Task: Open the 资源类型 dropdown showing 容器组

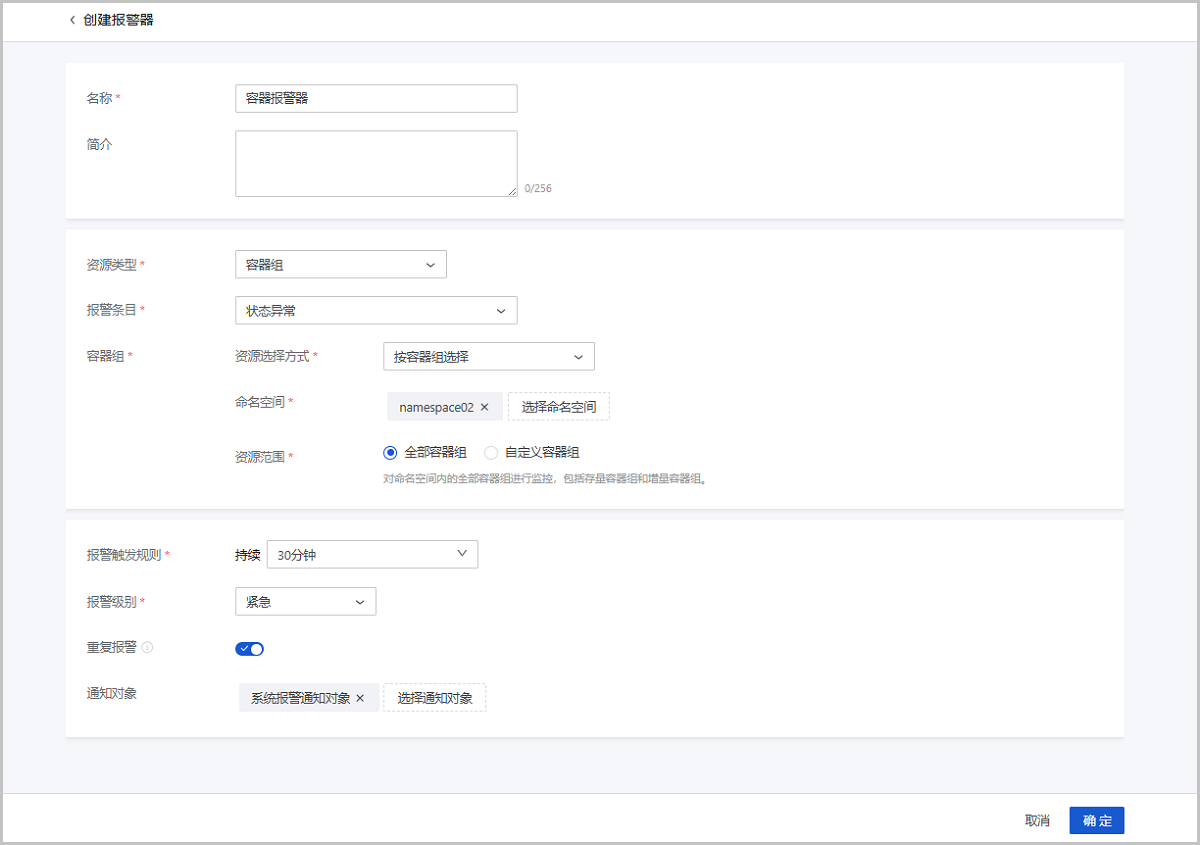Action: click(x=341, y=264)
